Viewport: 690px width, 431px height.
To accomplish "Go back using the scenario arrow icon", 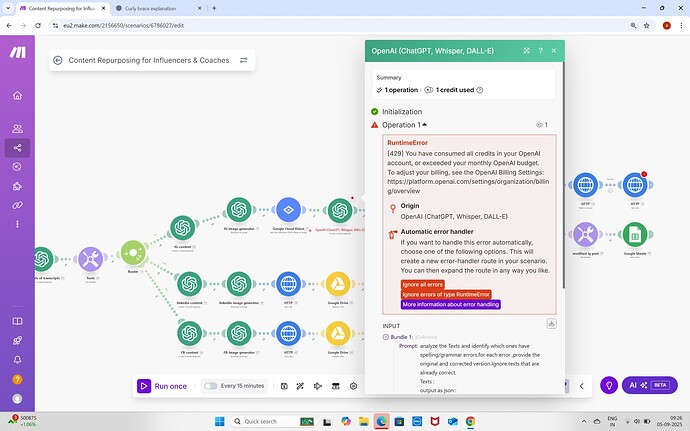I will pyautogui.click(x=58, y=60).
